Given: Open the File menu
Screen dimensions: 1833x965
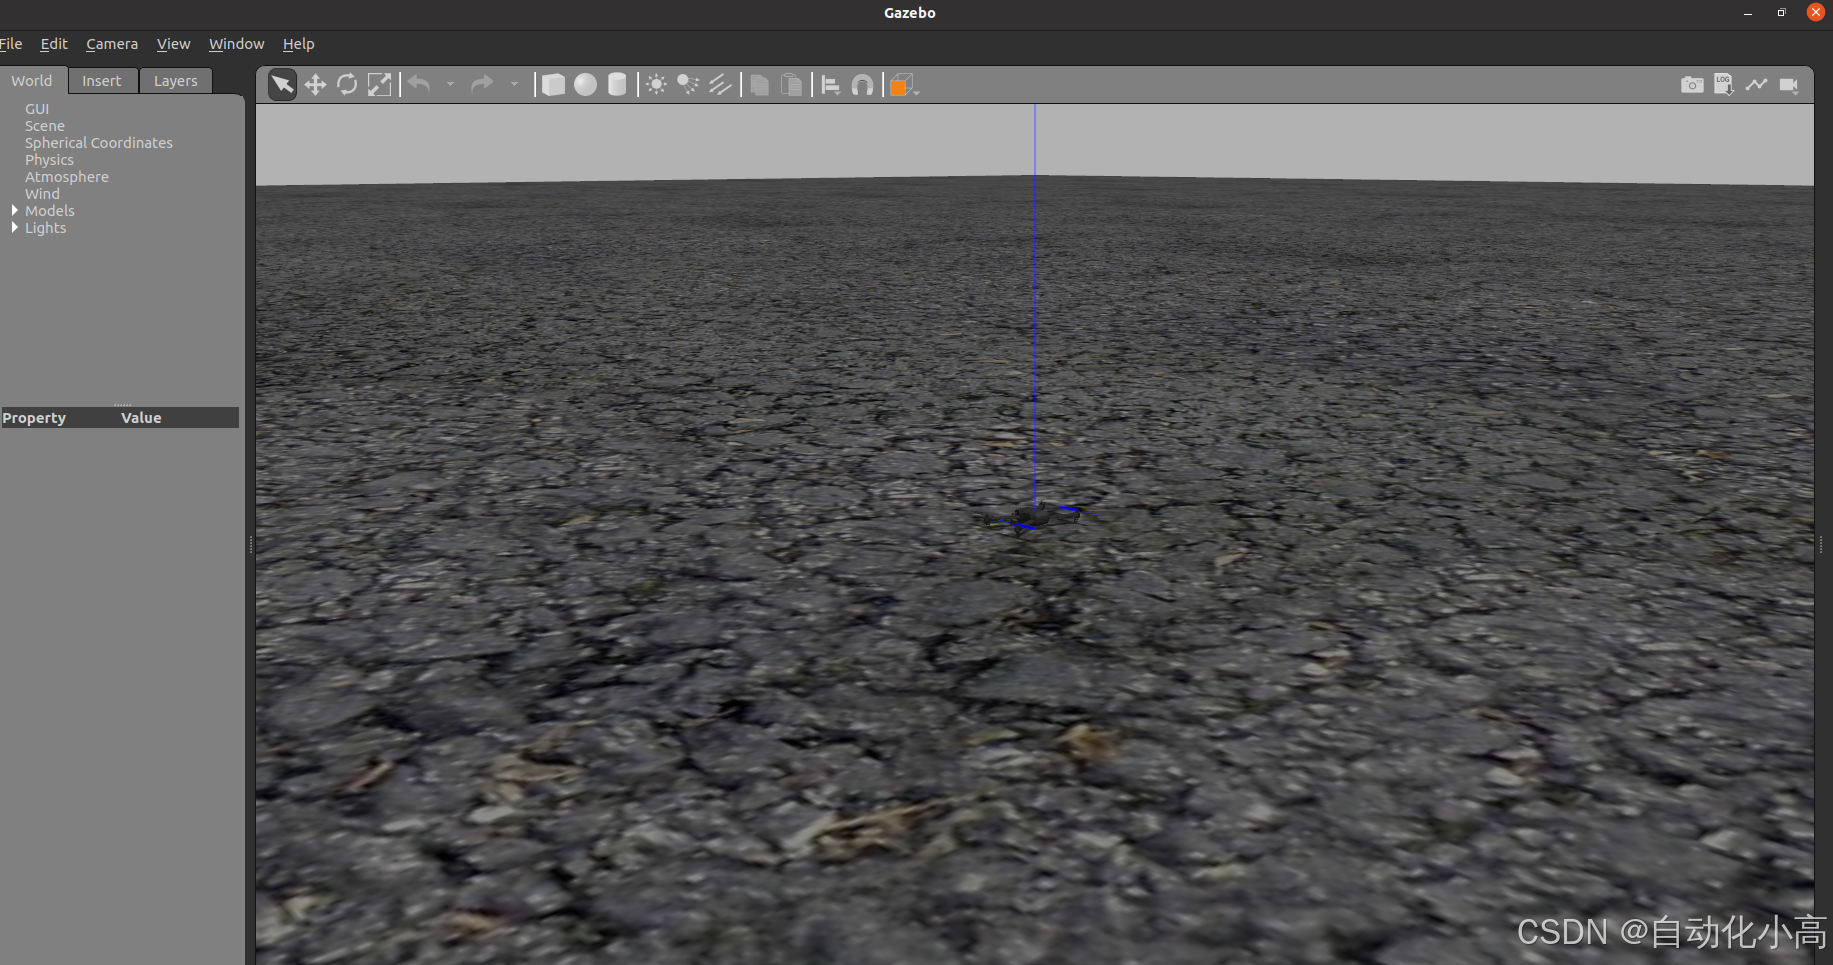Looking at the screenshot, I should pyautogui.click(x=11, y=44).
